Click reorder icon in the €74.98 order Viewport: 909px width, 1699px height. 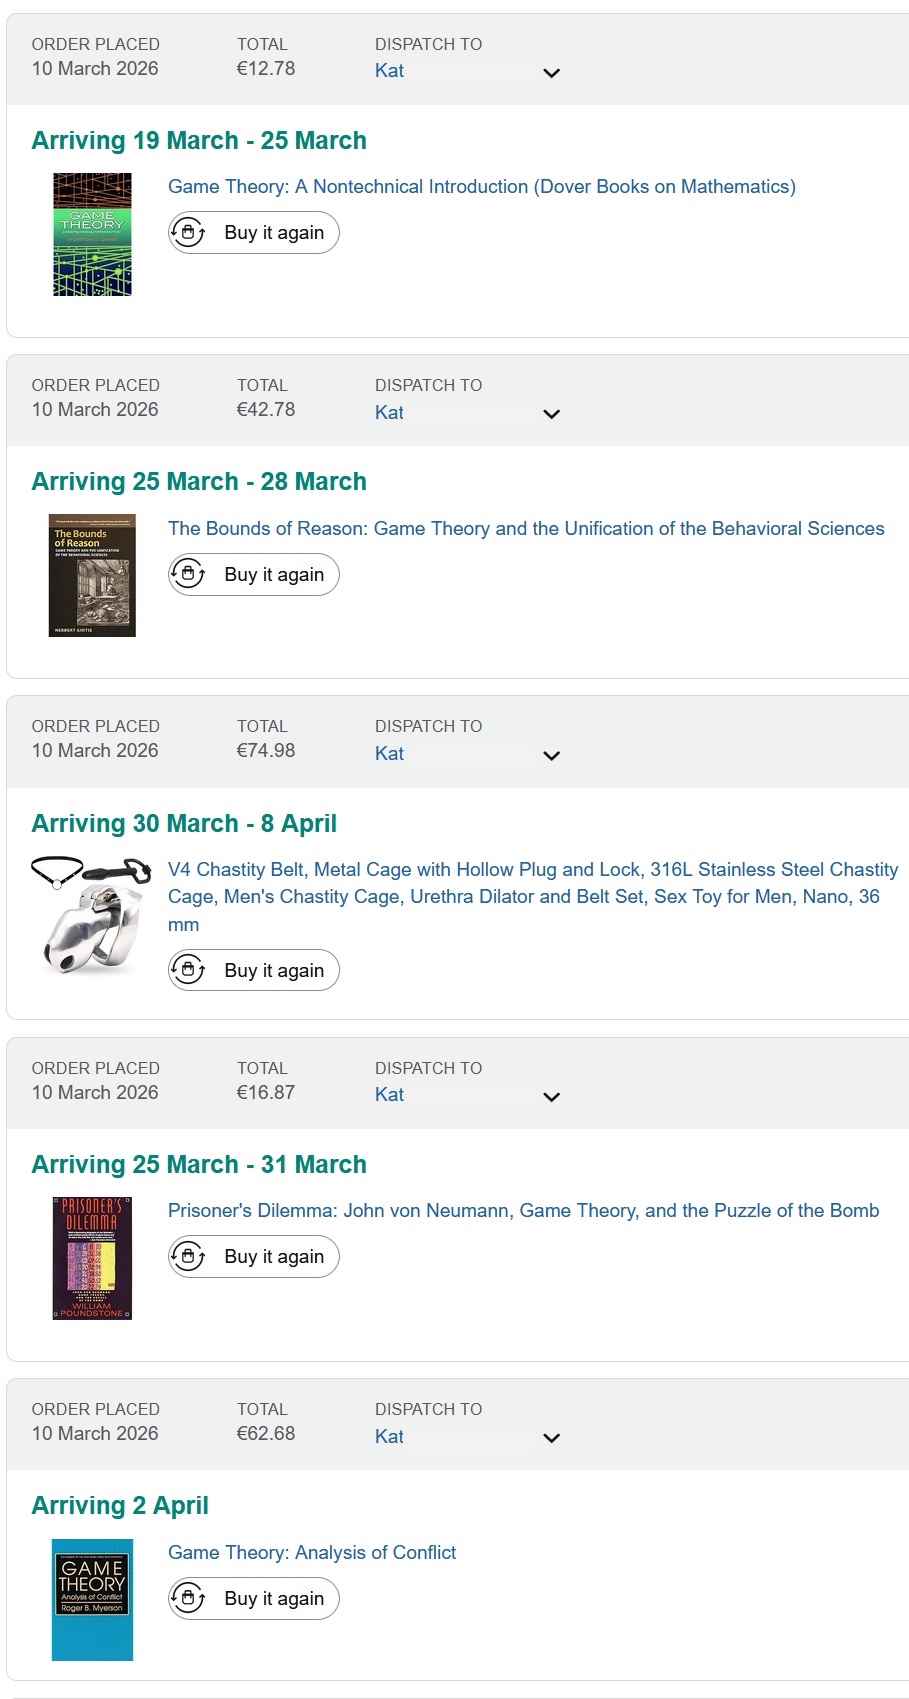point(188,970)
